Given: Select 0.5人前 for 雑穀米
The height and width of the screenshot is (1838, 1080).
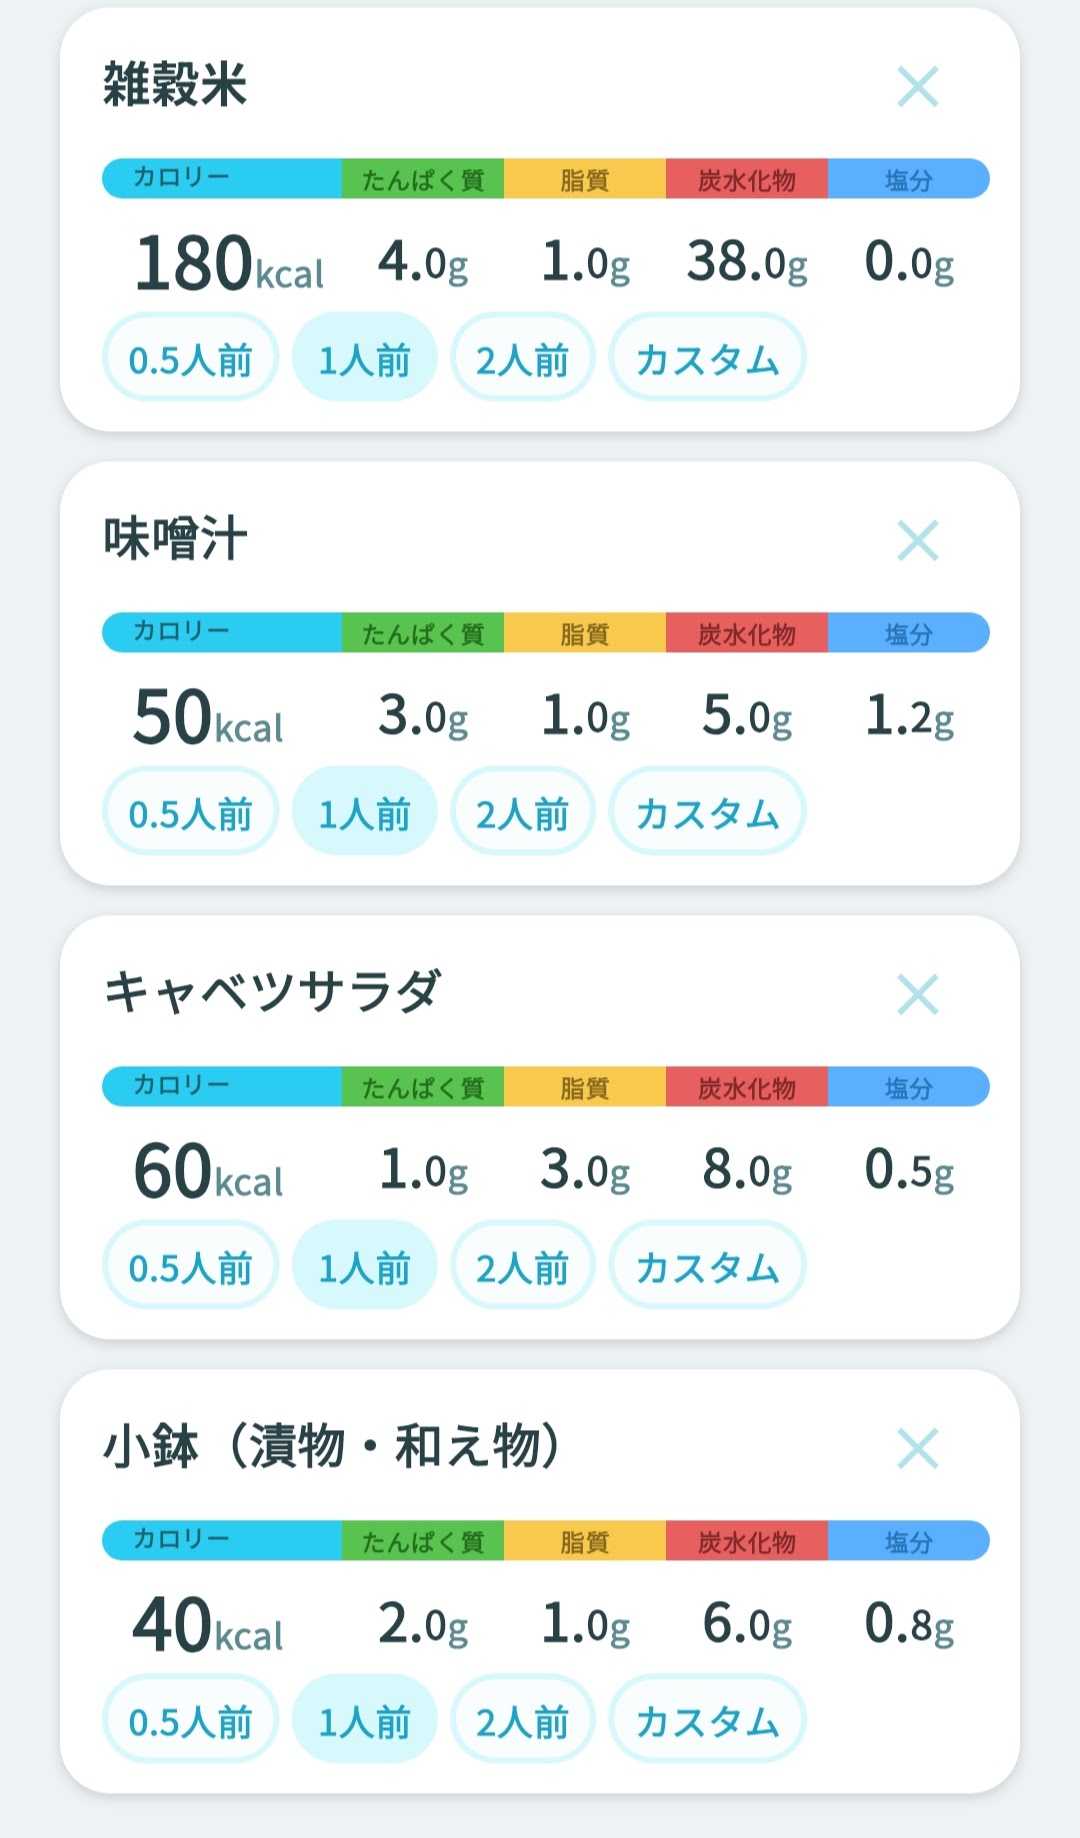Looking at the screenshot, I should [x=190, y=357].
